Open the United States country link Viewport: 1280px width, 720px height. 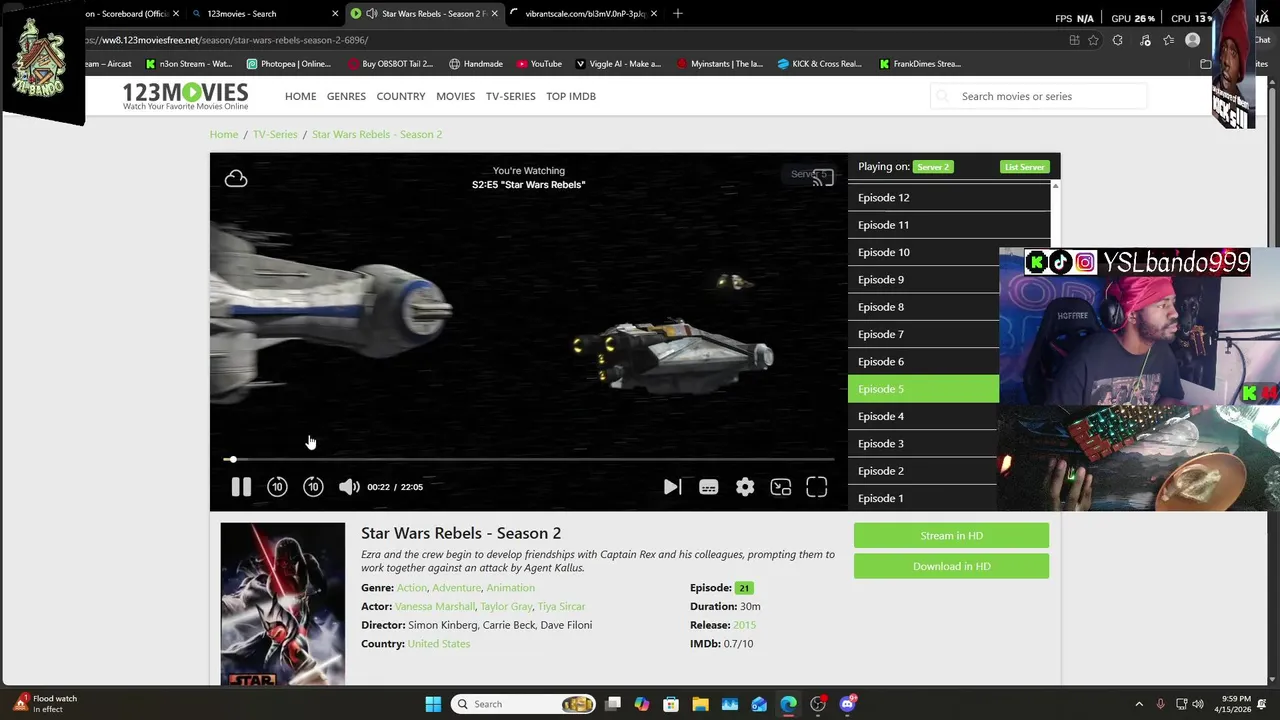pyautogui.click(x=438, y=644)
